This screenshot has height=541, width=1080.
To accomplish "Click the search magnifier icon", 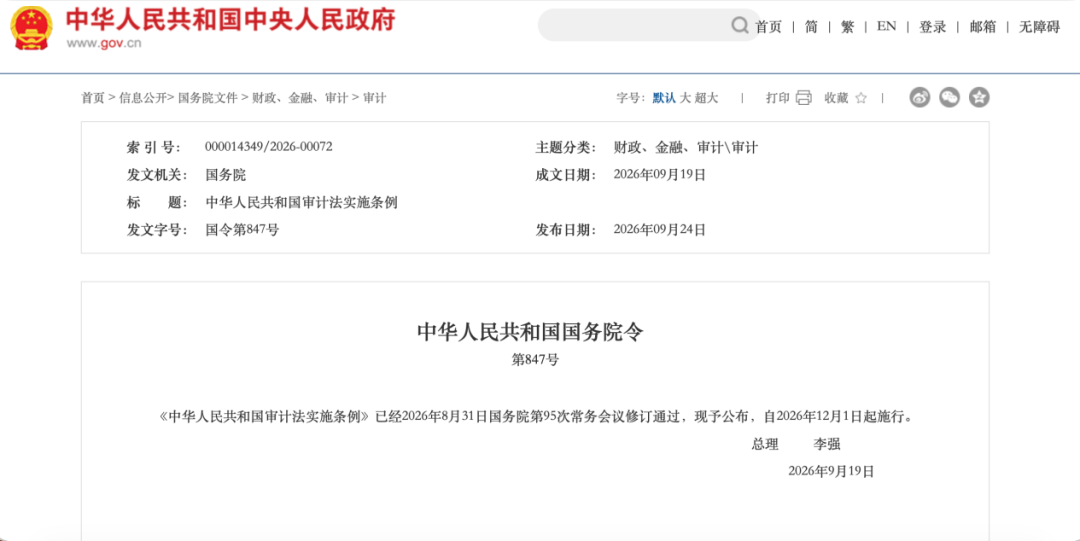I will pos(740,25).
